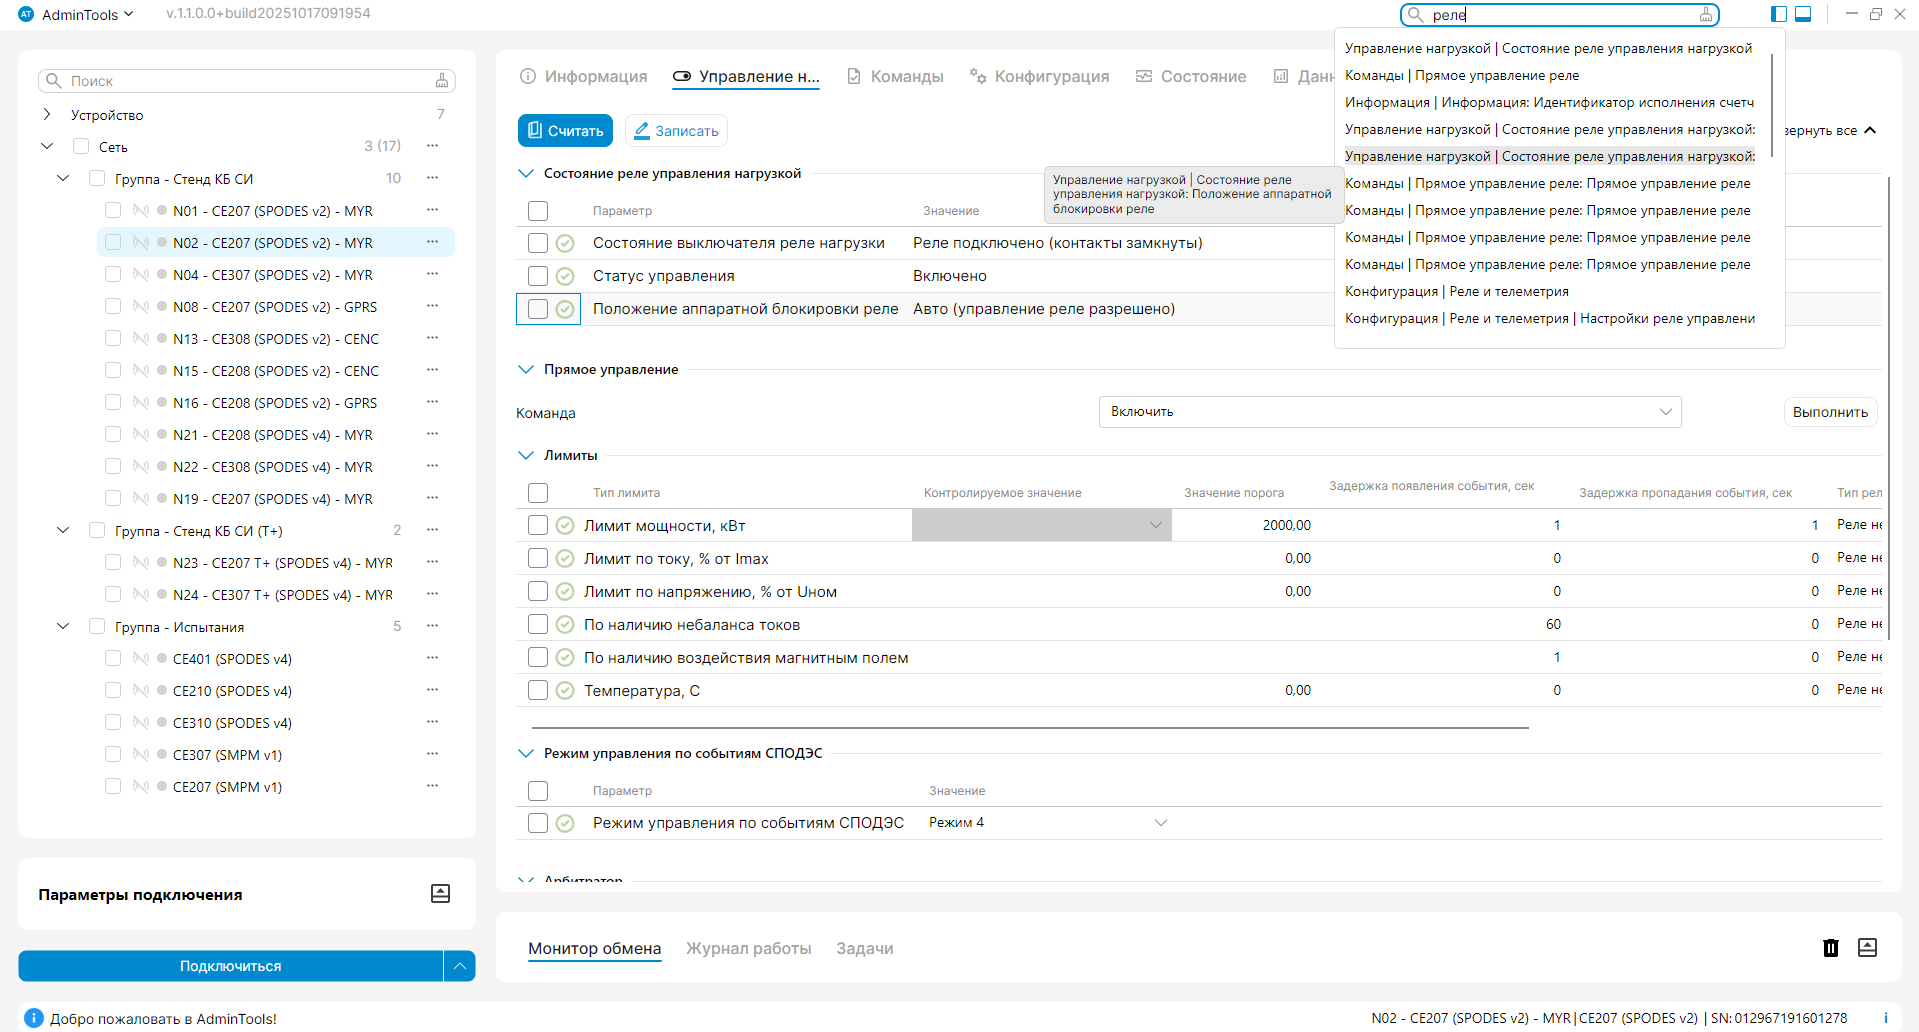Open the Журнал работы tab
Viewport: 1919px width, 1032px height.
pyautogui.click(x=748, y=948)
